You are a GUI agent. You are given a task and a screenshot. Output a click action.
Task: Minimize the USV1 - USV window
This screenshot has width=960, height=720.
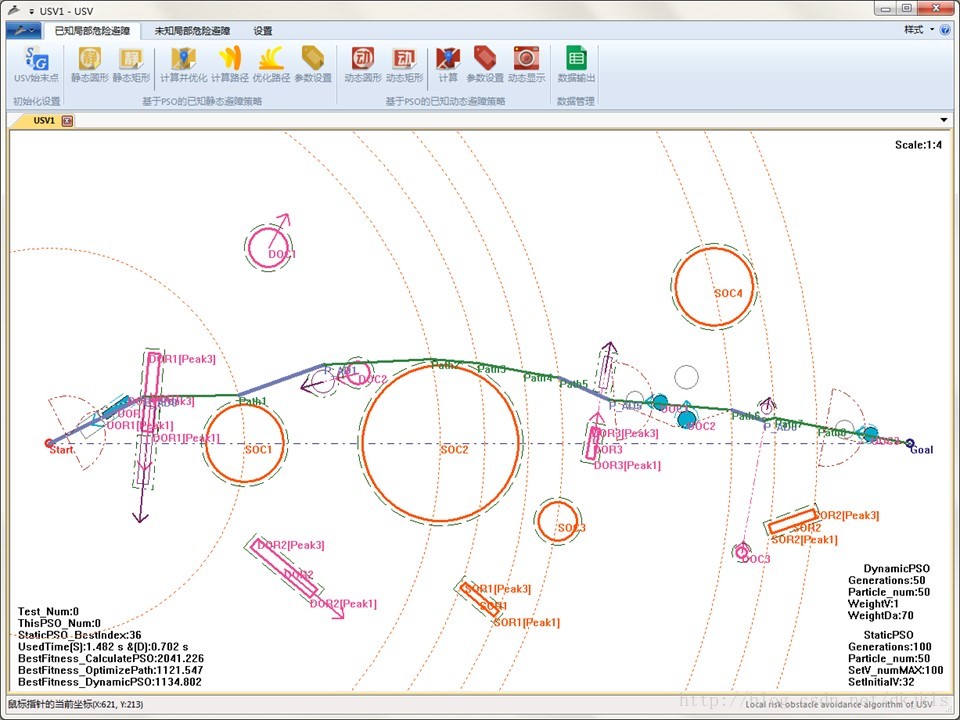[x=884, y=9]
